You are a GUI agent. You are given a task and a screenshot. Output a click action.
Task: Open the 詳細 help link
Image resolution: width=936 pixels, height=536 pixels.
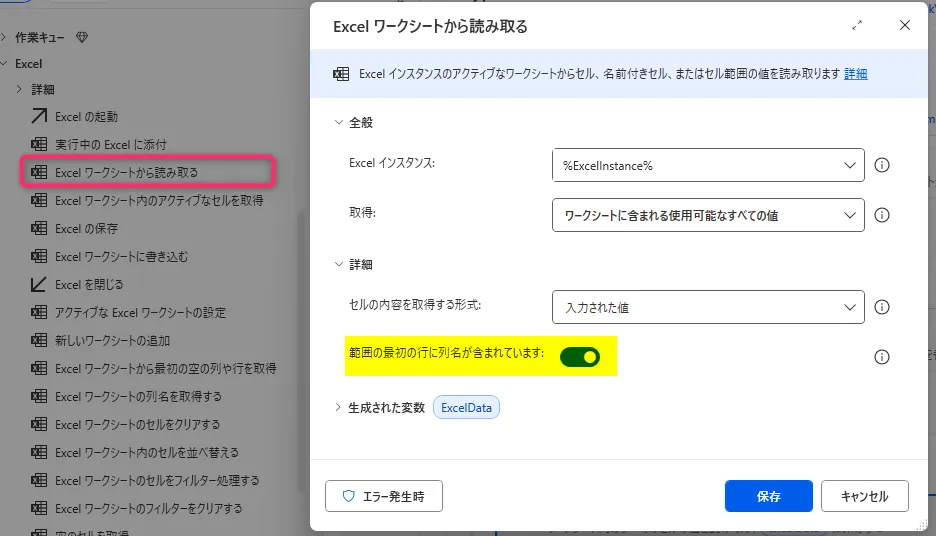856,74
